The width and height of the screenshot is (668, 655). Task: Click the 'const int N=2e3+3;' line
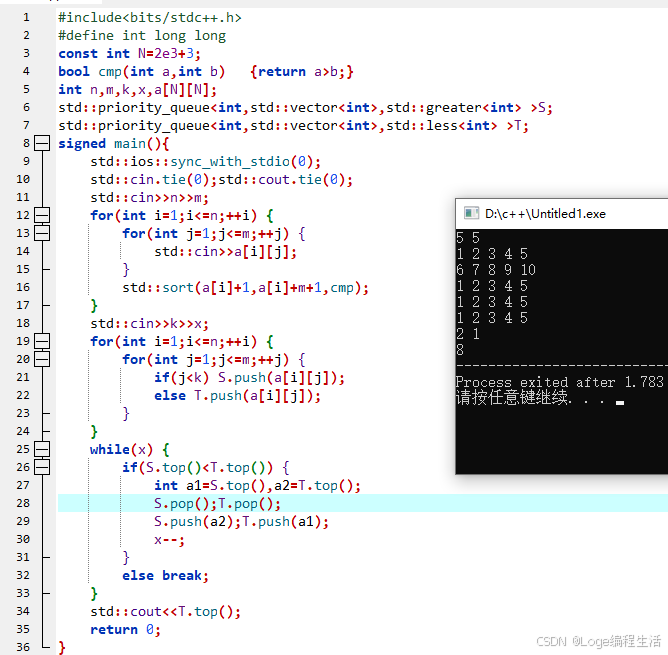coord(130,54)
